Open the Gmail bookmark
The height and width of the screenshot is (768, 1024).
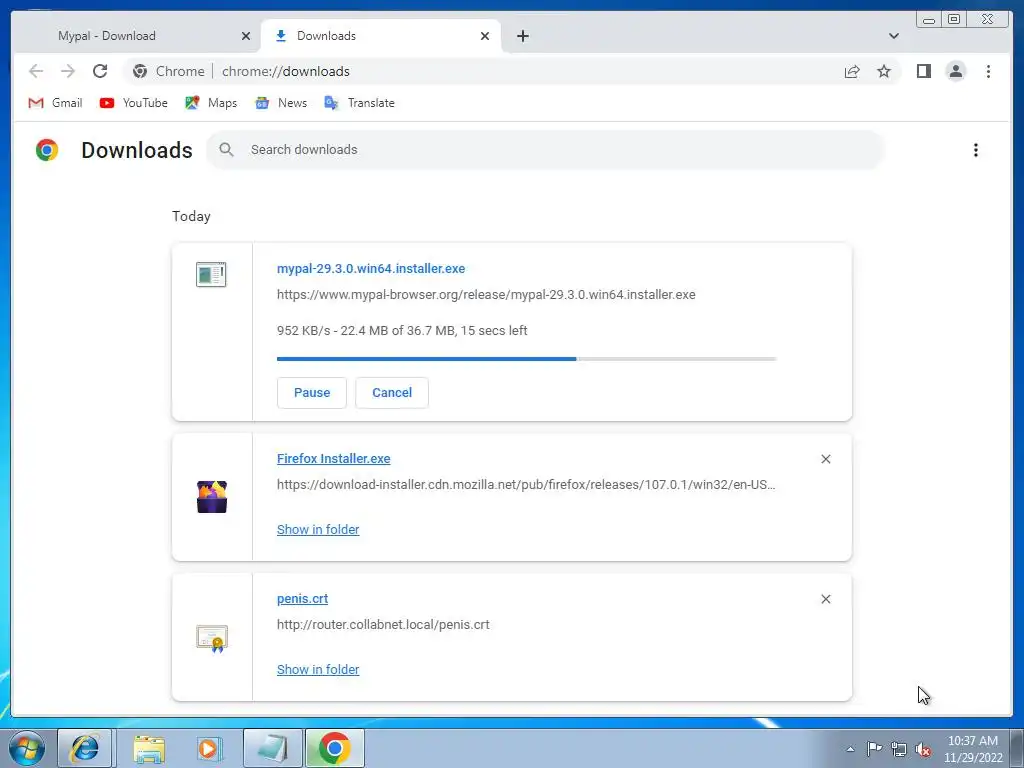pyautogui.click(x=56, y=103)
